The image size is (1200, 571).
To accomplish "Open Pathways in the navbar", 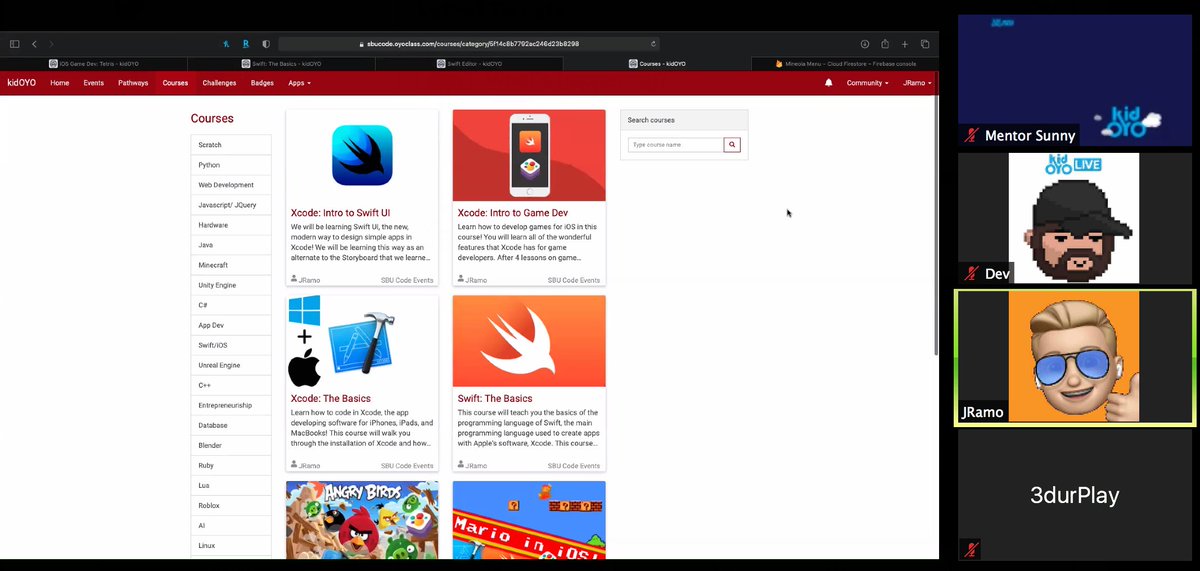I will [133, 83].
